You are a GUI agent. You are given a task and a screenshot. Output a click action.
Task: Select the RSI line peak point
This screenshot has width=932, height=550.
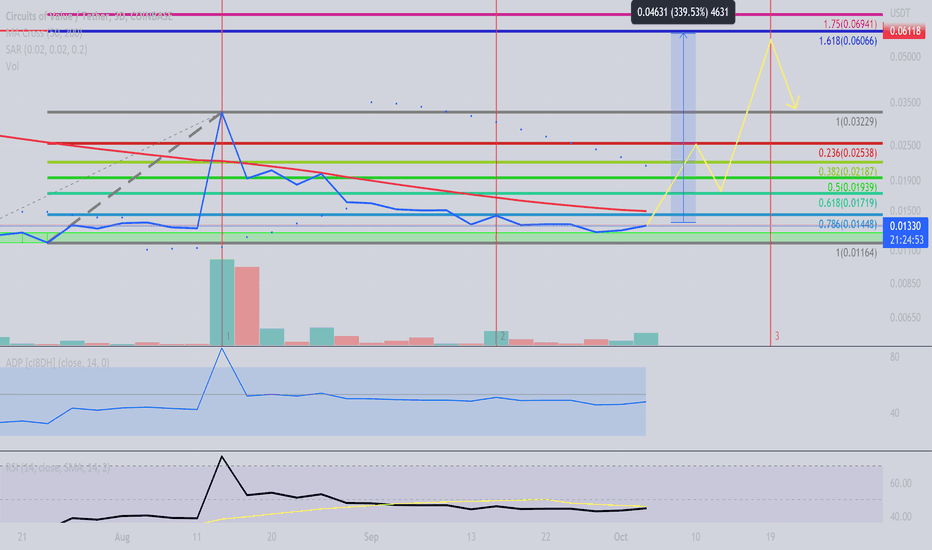(222, 457)
